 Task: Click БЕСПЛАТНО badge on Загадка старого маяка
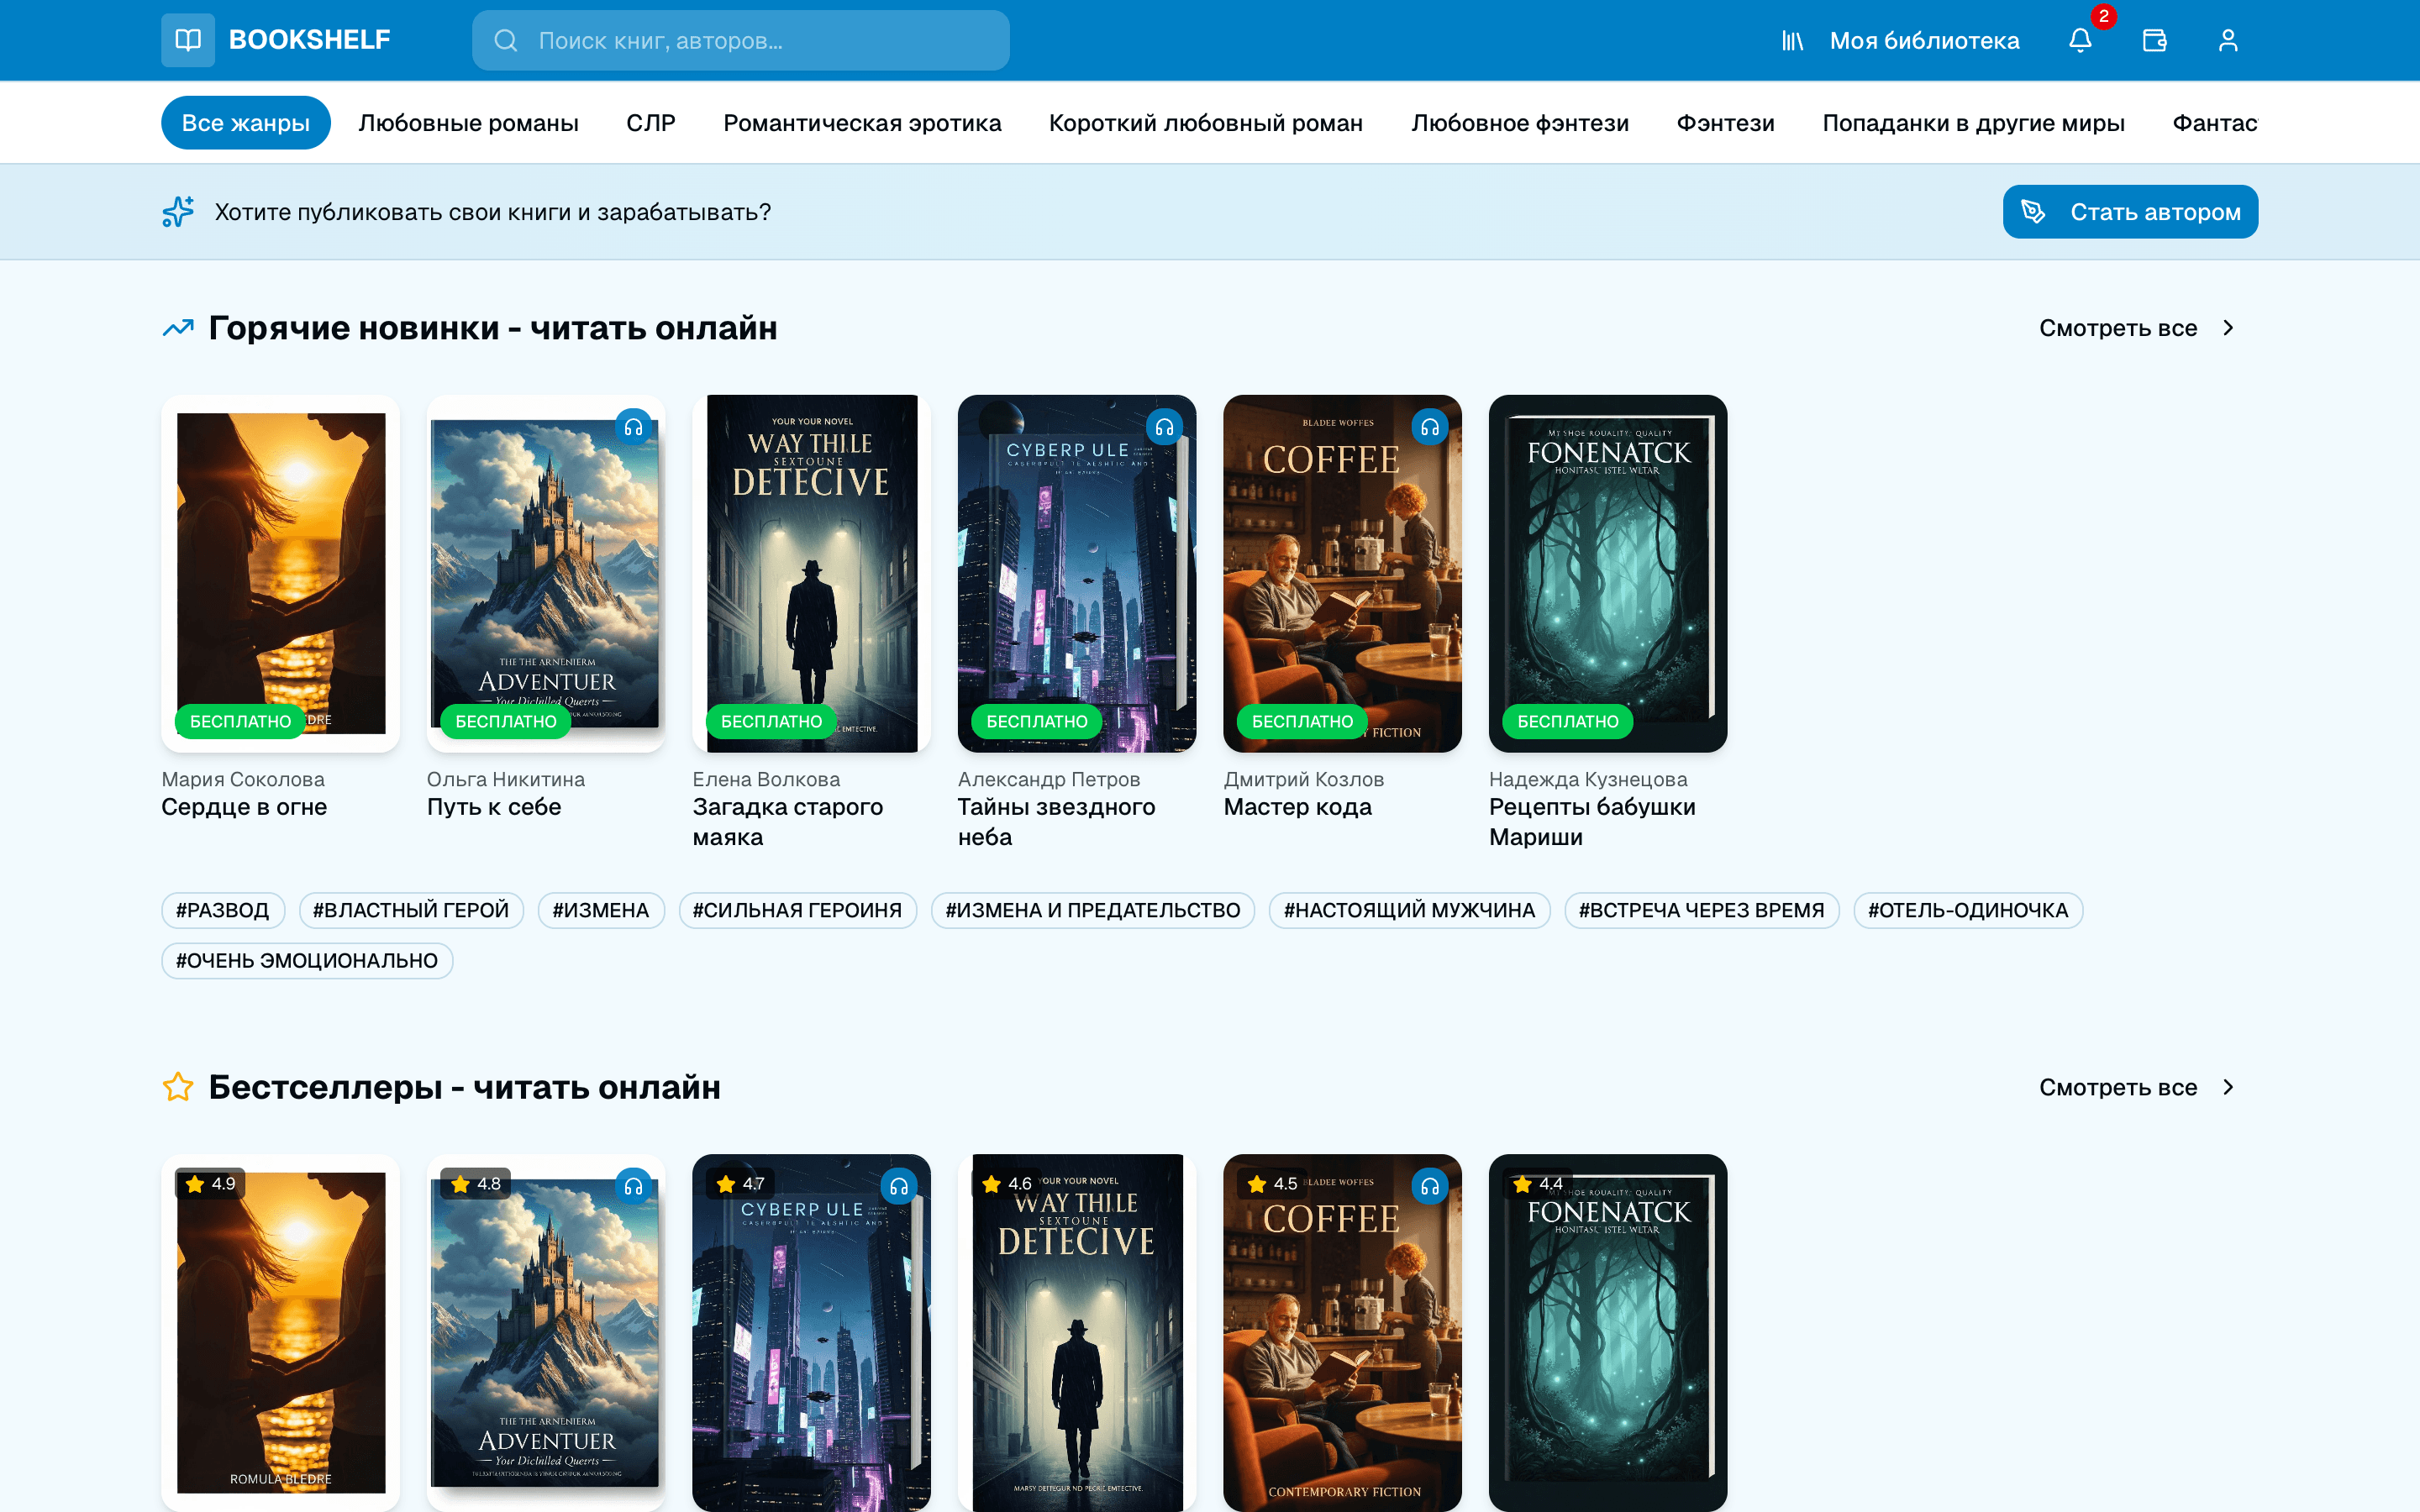[771, 722]
